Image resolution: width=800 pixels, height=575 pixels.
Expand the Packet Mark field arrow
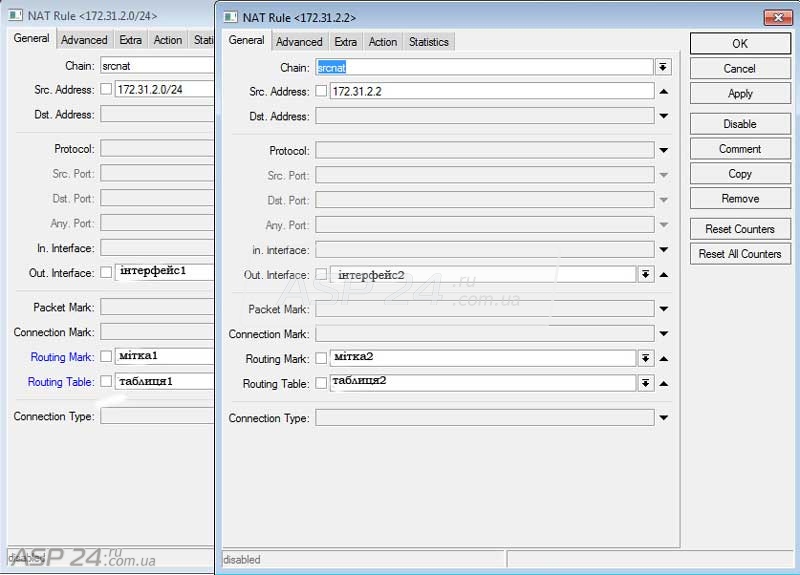(663, 310)
